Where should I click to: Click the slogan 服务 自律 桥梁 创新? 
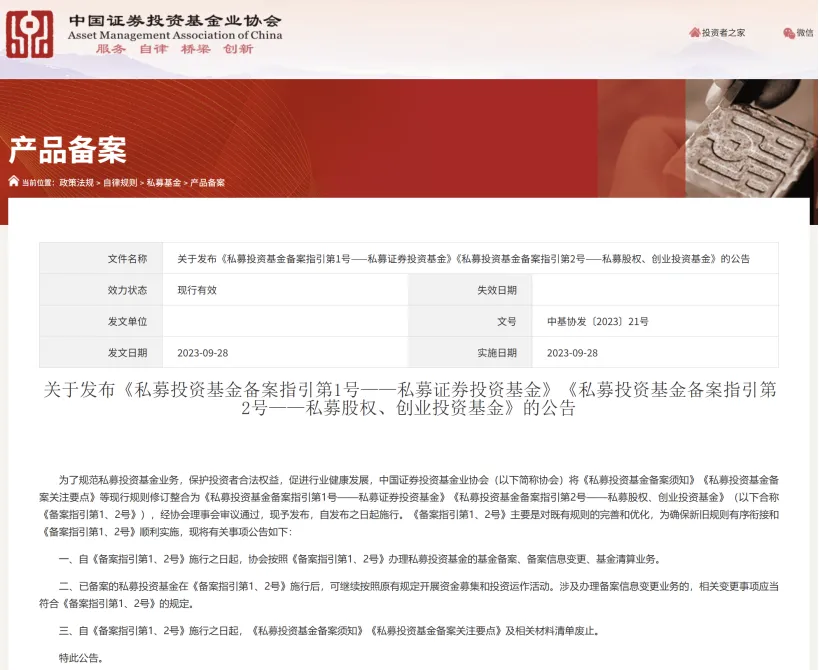coord(174,49)
